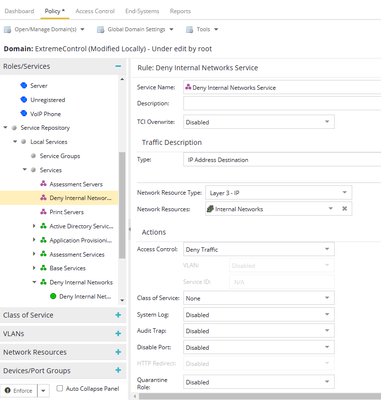Open the Disable Port dropdown

tap(327, 347)
